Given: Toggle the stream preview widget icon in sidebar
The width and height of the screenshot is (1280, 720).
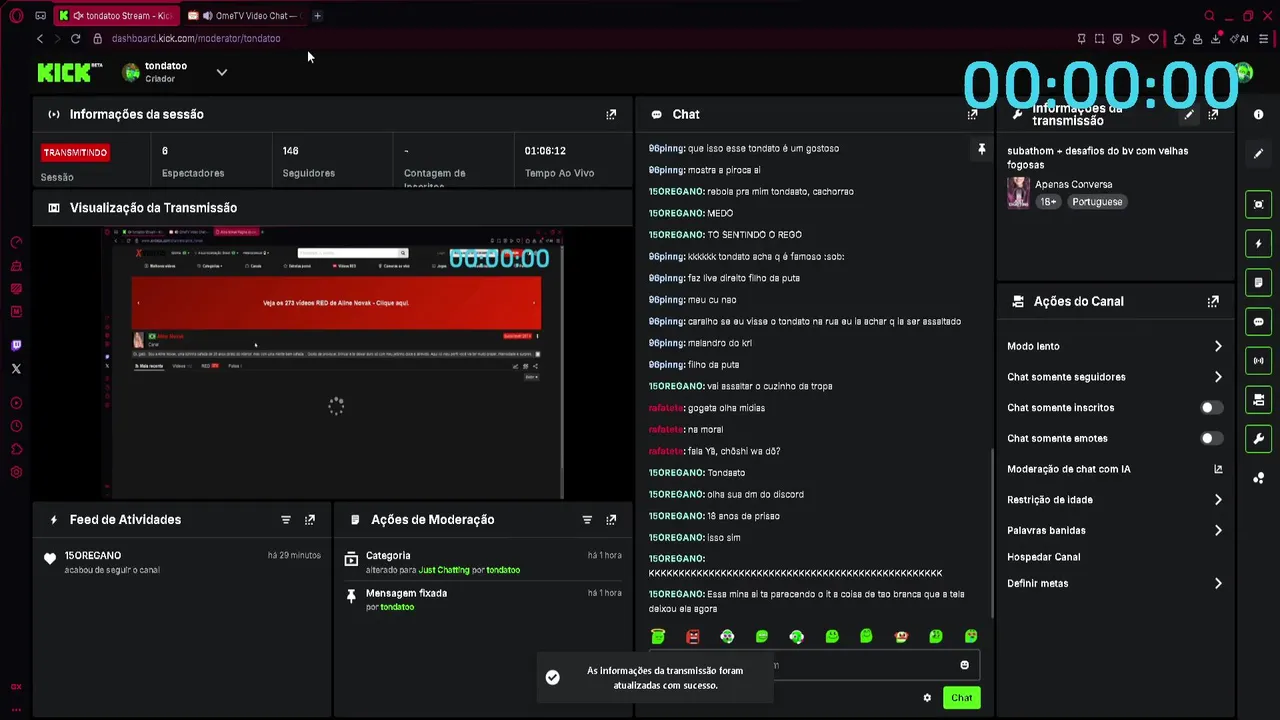Looking at the screenshot, I should (1258, 205).
